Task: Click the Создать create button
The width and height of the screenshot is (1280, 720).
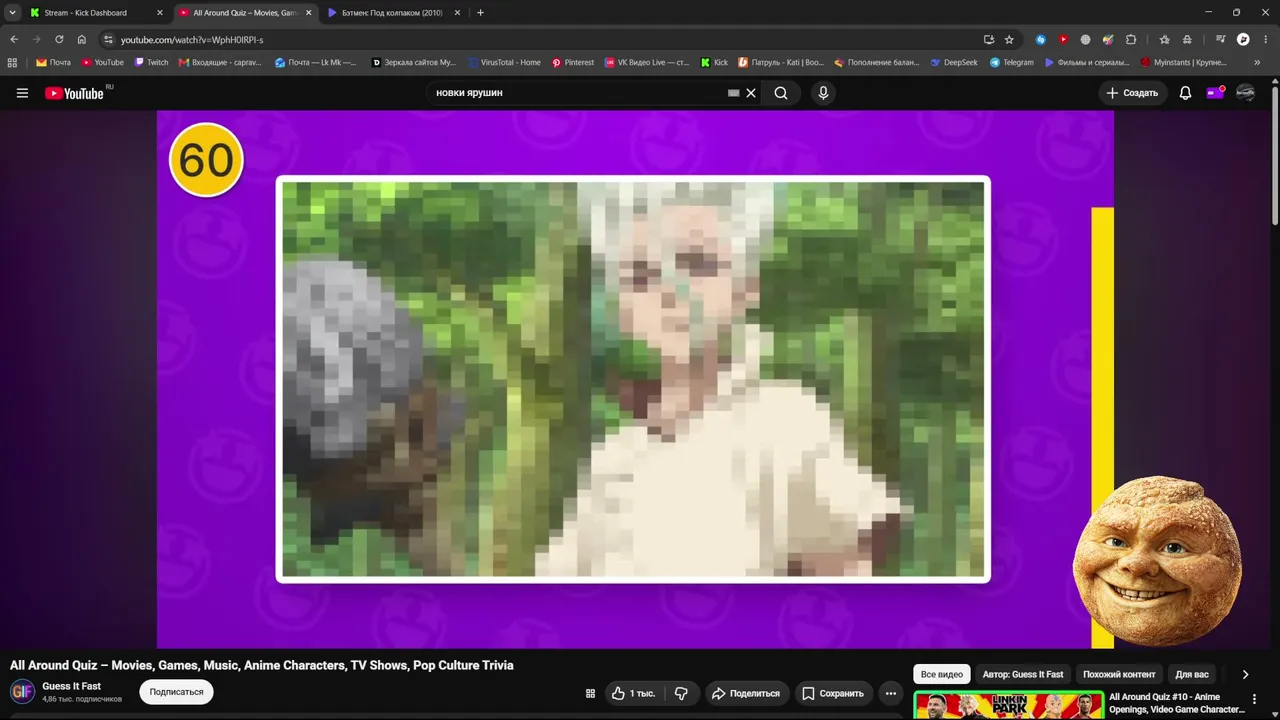Action: 1132,93
